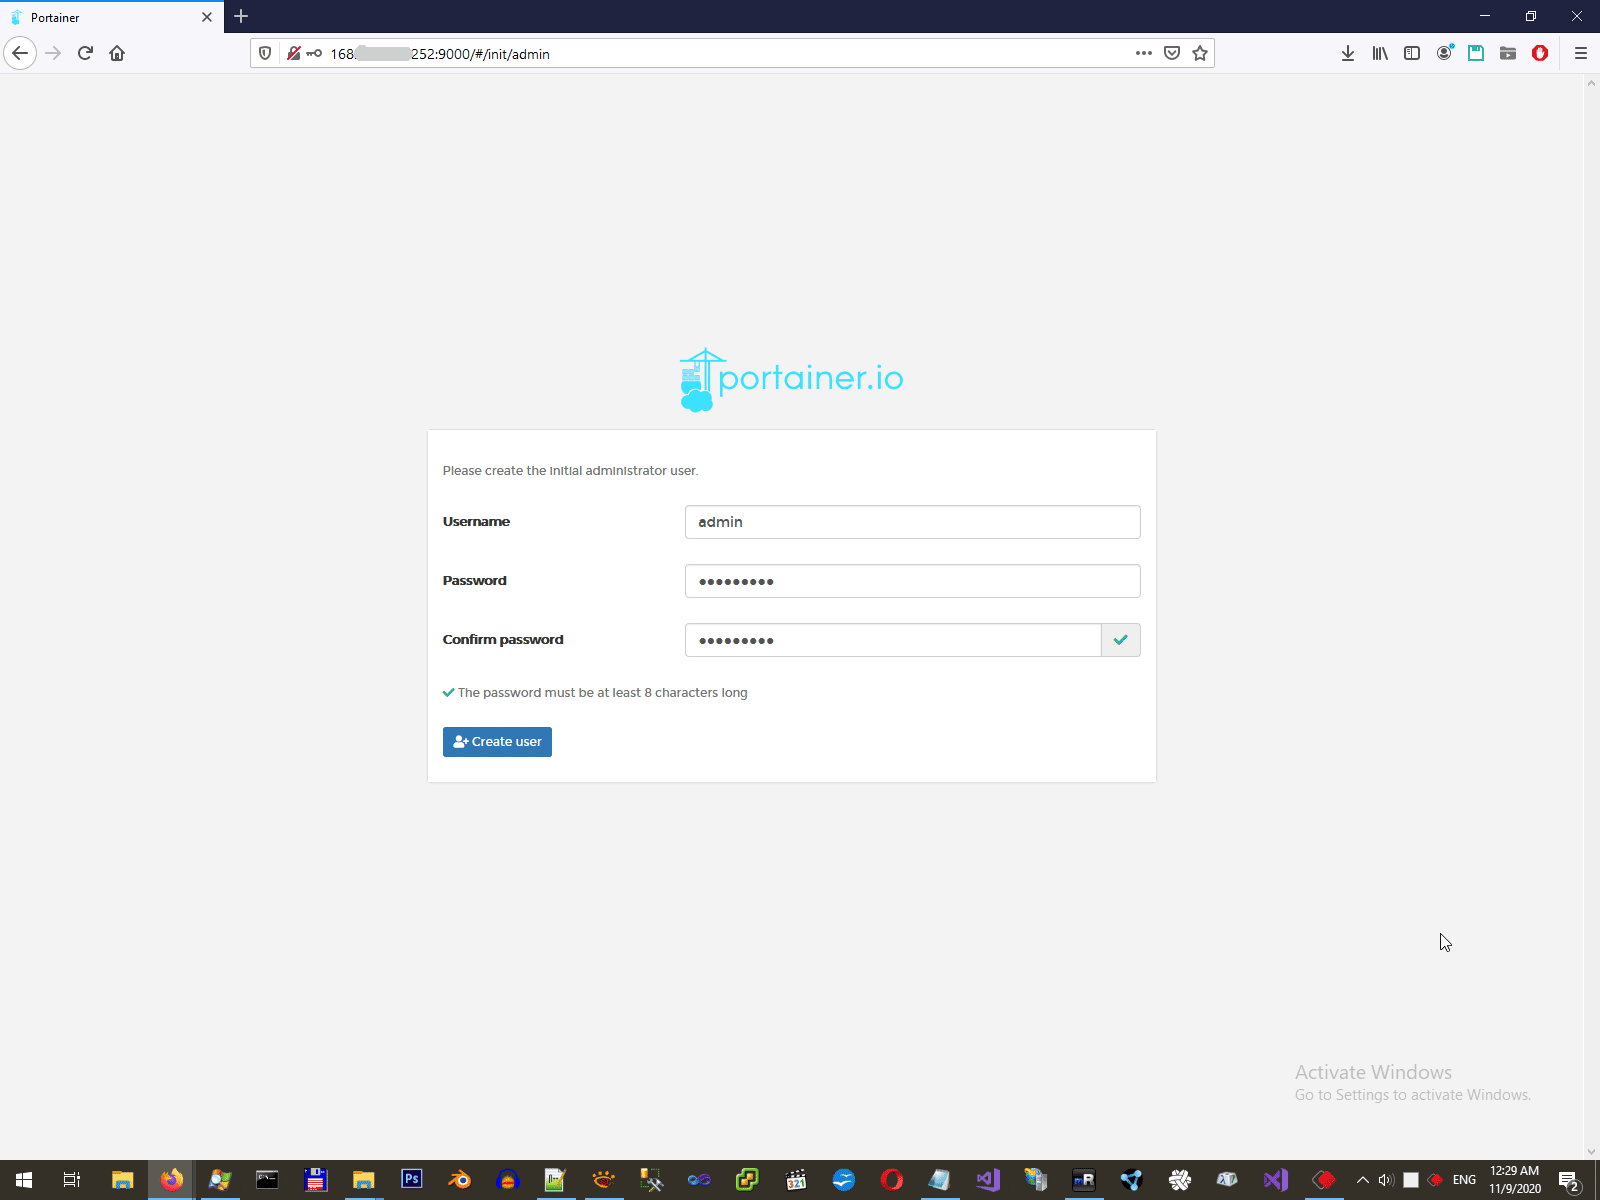The width and height of the screenshot is (1600, 1200).
Task: Open the red ad blocker extension
Action: click(1540, 54)
